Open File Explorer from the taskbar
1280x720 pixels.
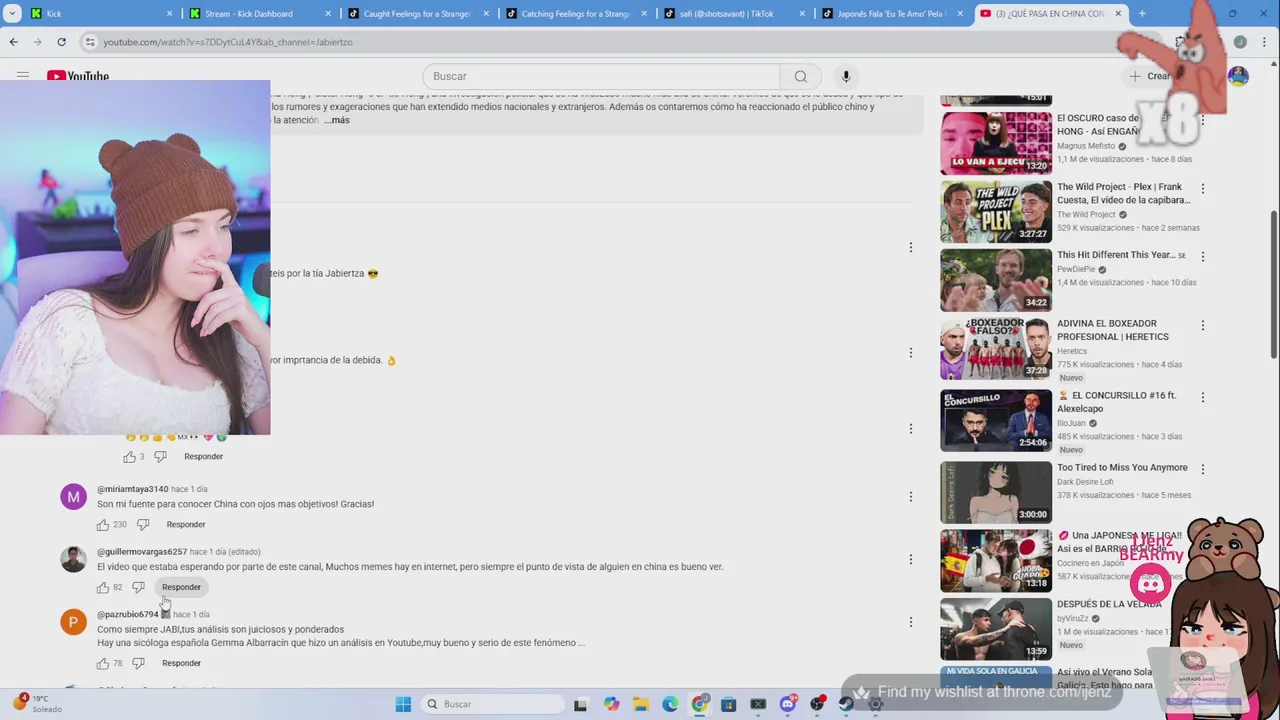pos(641,704)
